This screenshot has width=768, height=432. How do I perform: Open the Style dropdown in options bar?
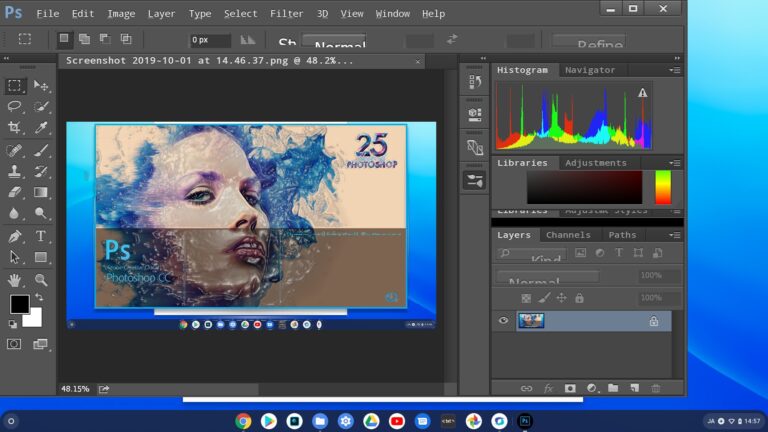[334, 40]
